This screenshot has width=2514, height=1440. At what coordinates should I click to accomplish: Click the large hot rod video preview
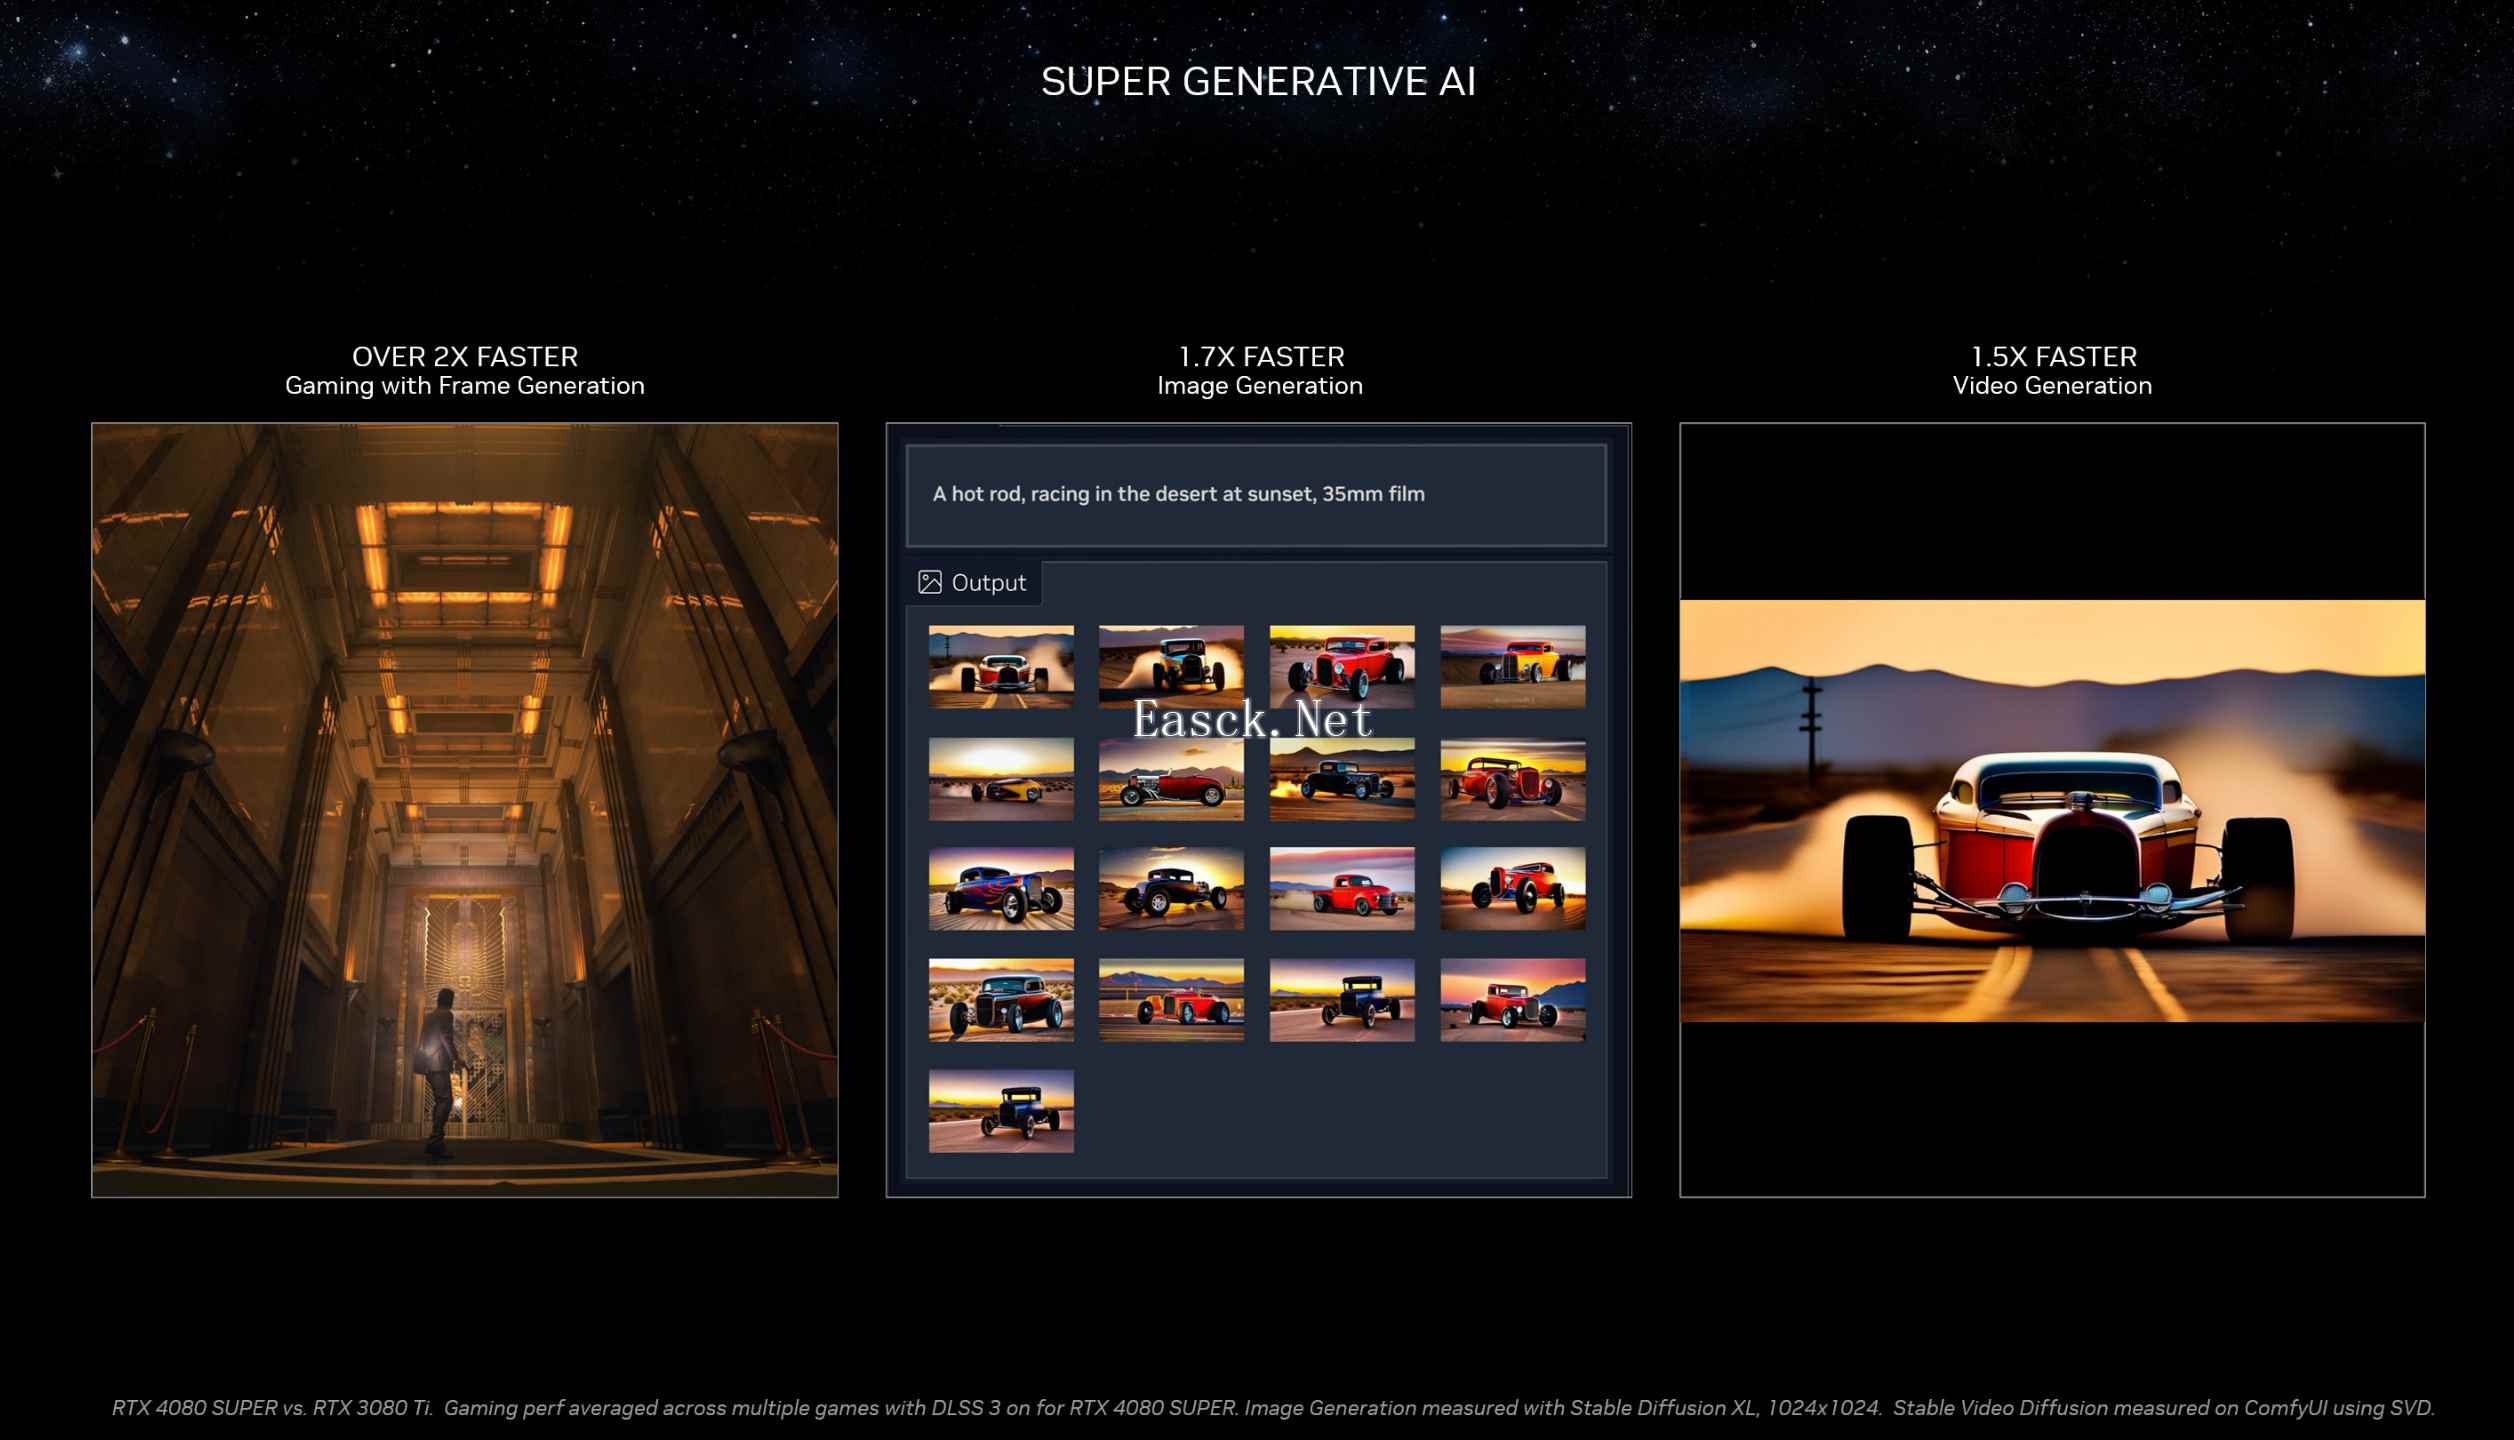(x=2052, y=810)
